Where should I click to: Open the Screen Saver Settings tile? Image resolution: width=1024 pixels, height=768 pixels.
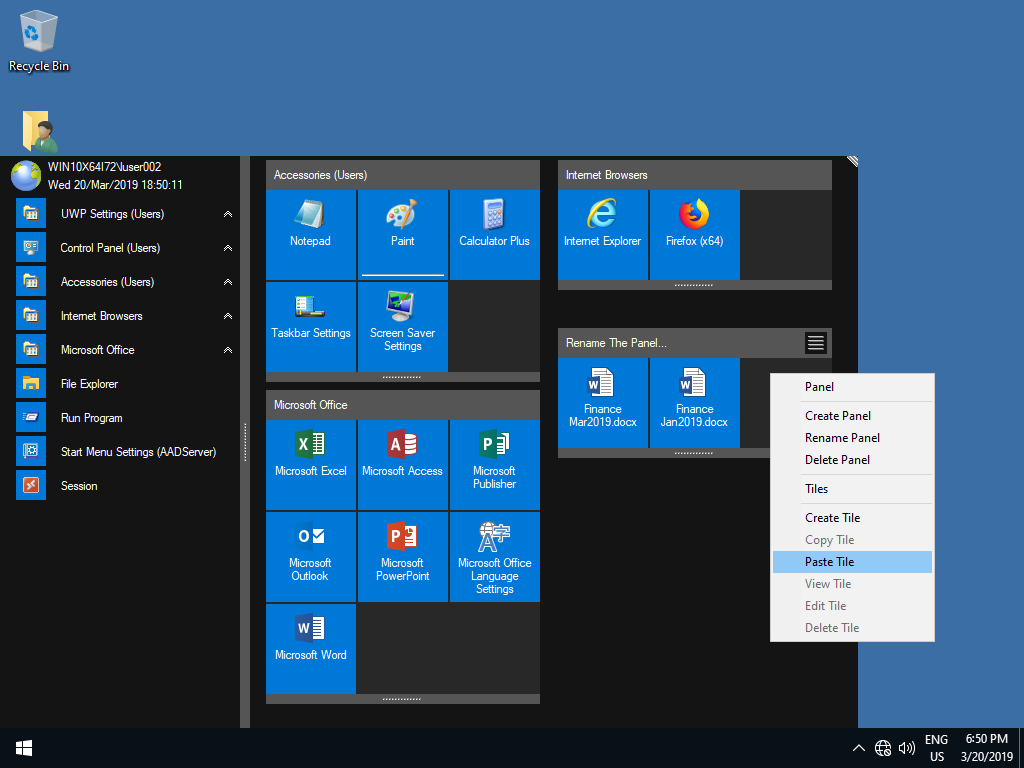pos(402,326)
